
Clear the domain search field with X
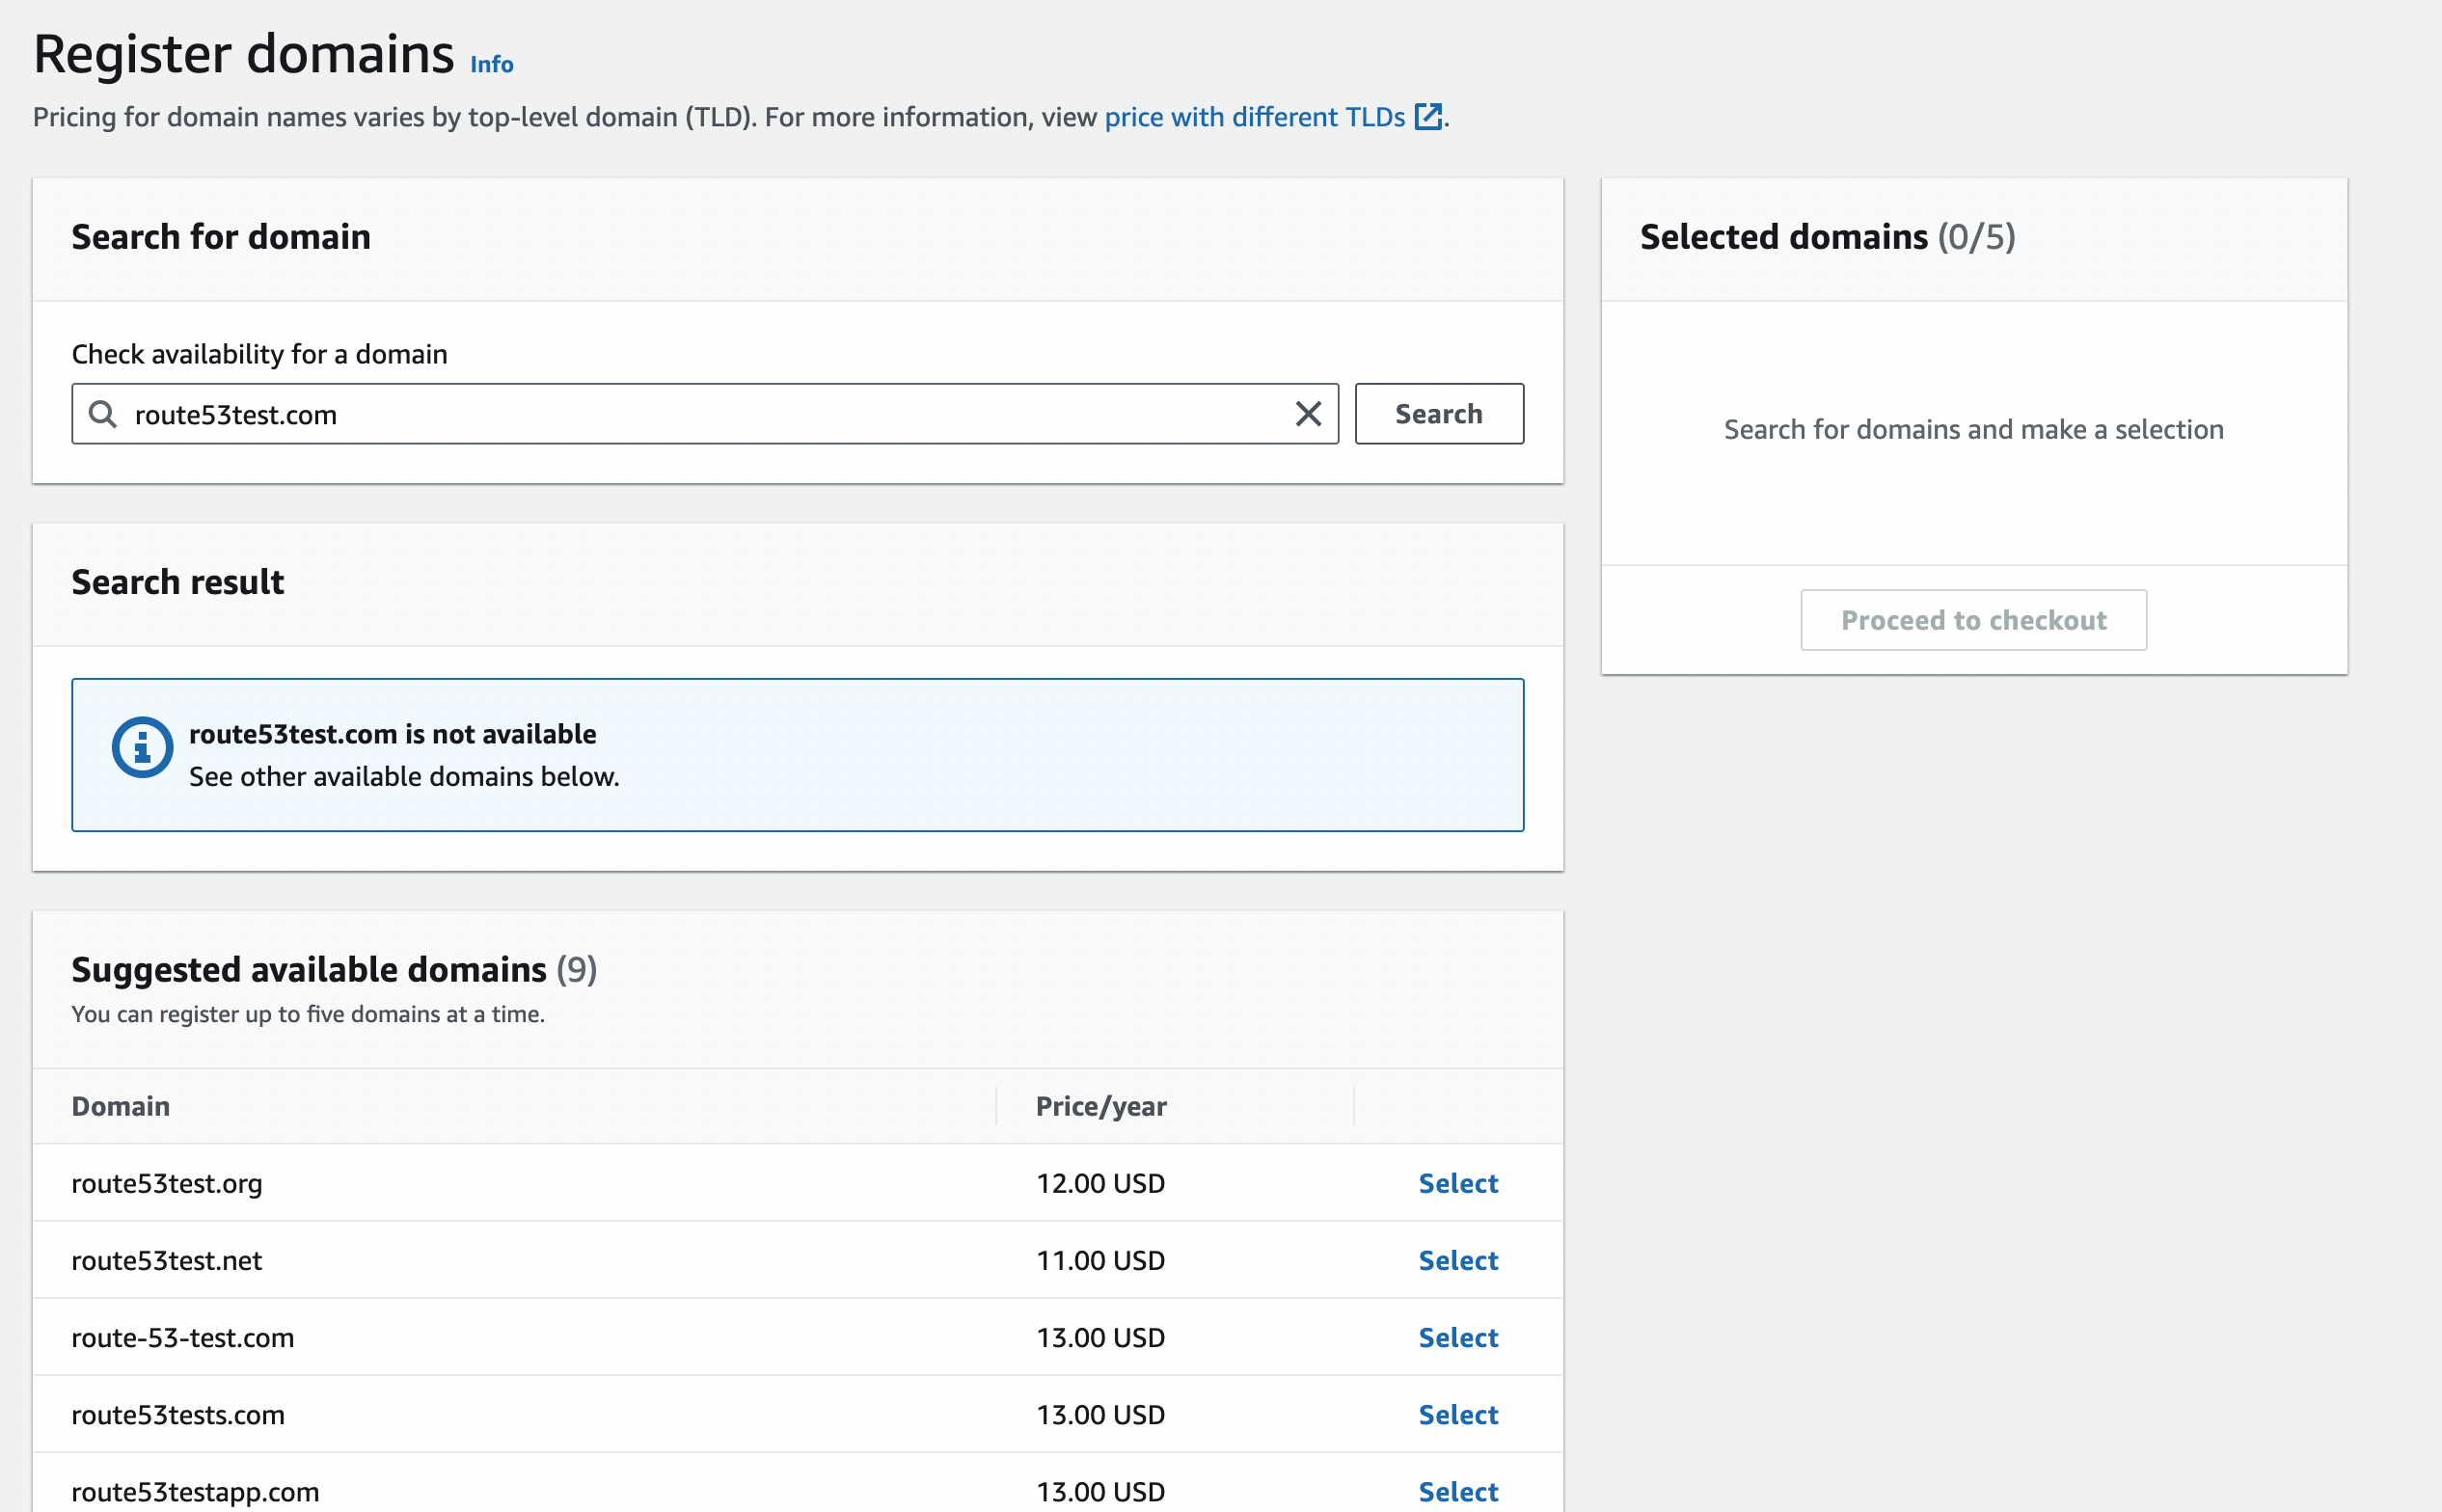coord(1308,414)
